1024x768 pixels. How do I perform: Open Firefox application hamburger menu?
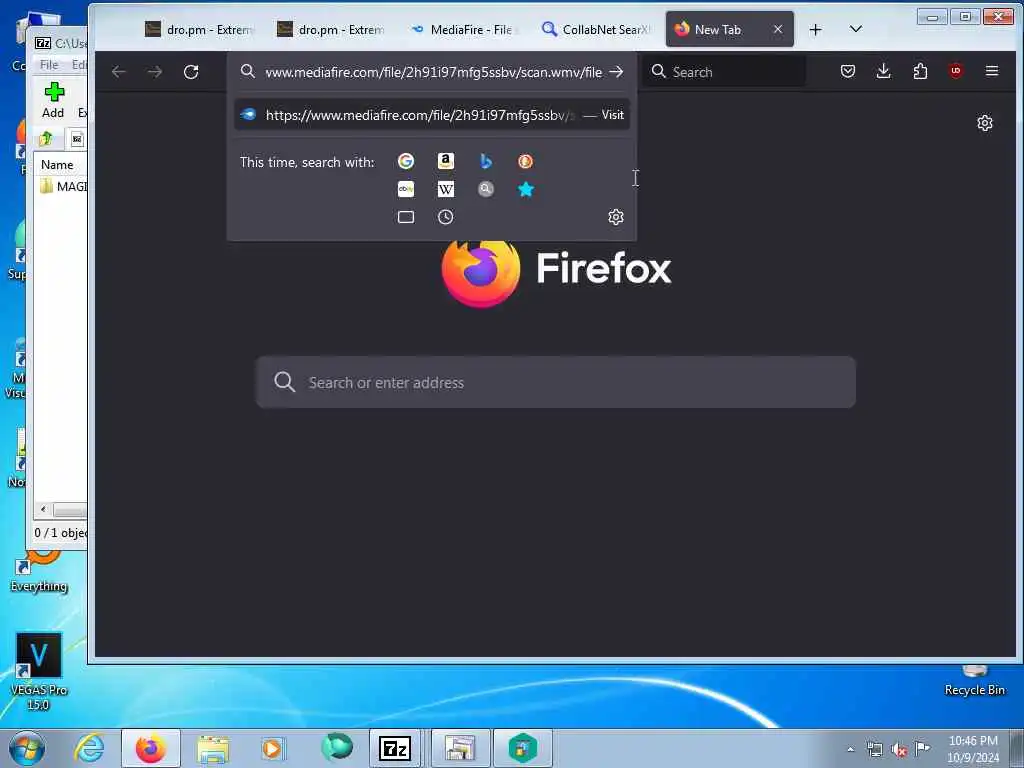tap(991, 71)
